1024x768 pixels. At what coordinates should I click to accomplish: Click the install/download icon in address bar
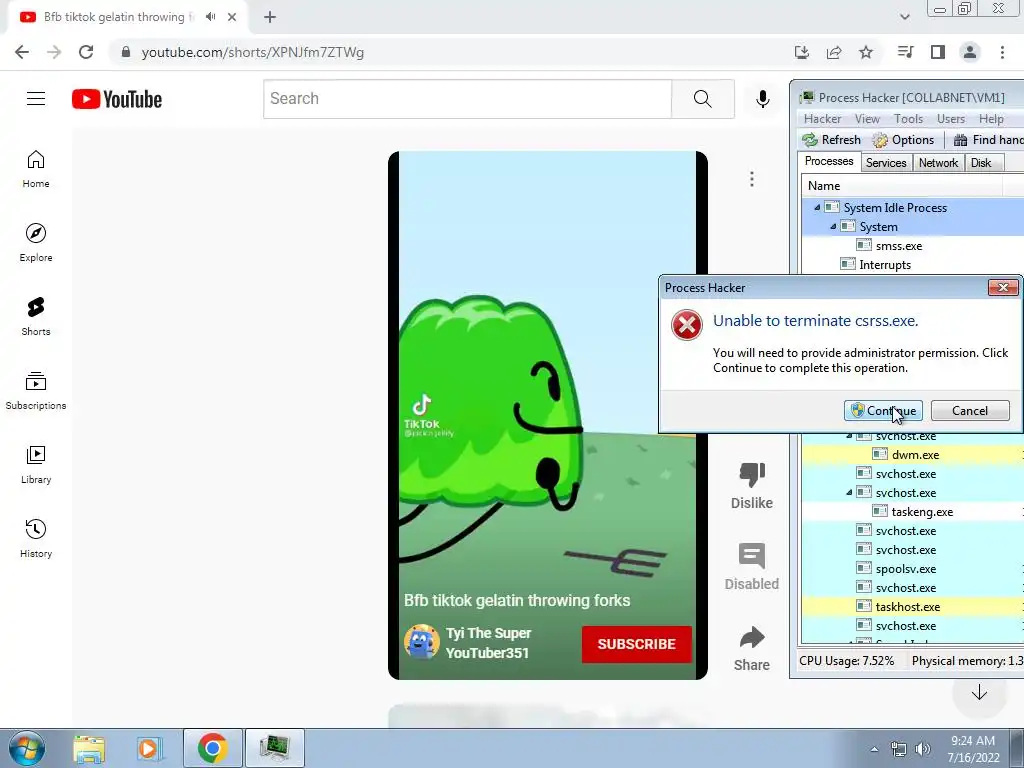[x=802, y=52]
